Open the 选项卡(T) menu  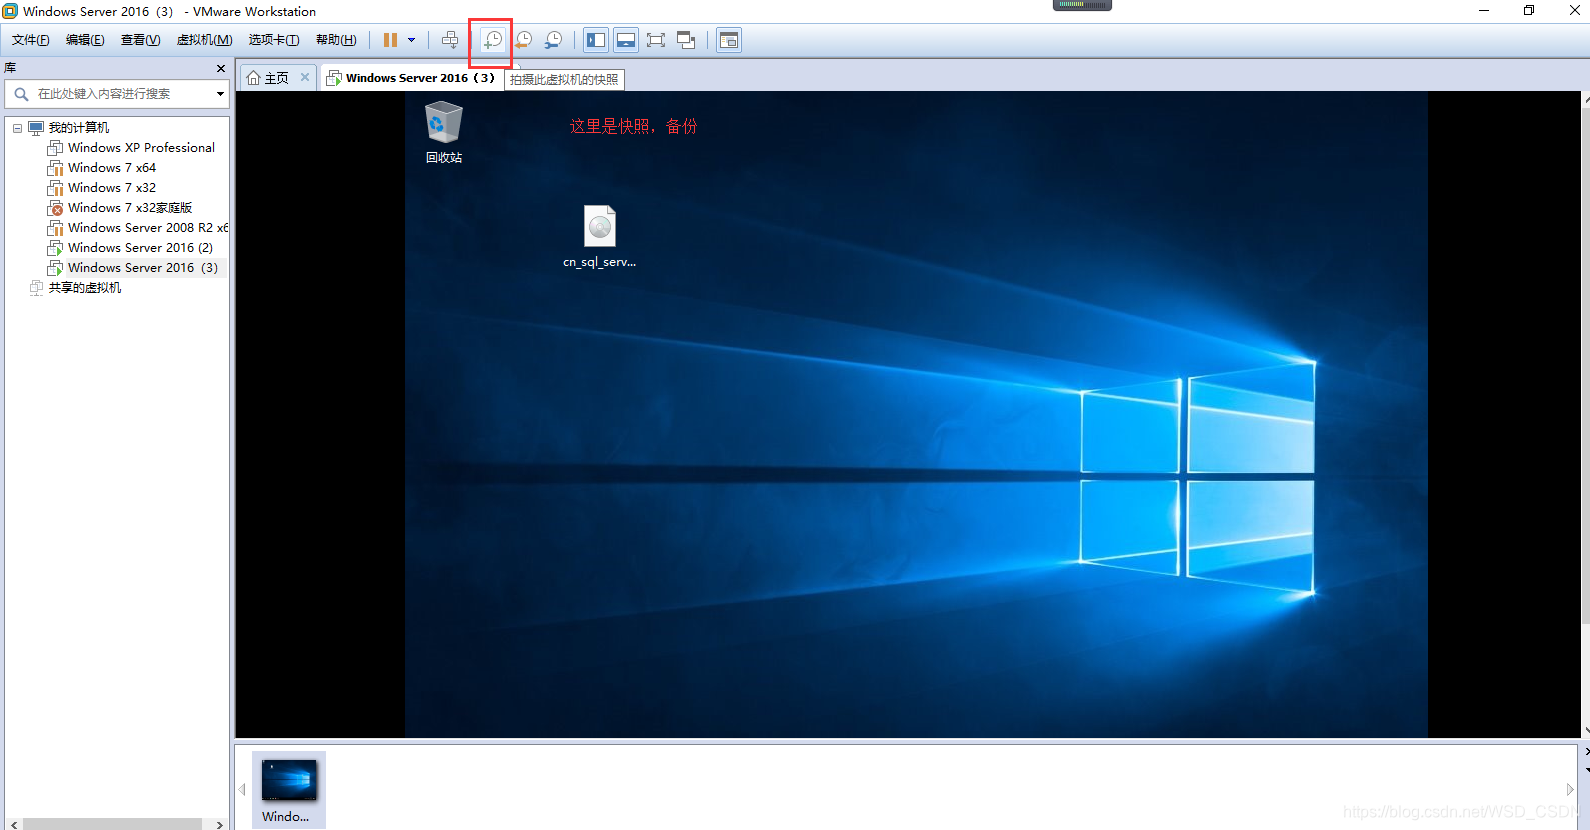pos(274,40)
